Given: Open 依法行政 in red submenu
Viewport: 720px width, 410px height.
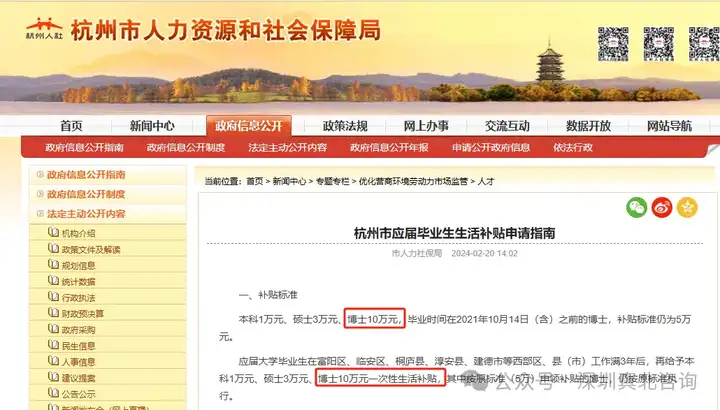Looking at the screenshot, I should 573,147.
